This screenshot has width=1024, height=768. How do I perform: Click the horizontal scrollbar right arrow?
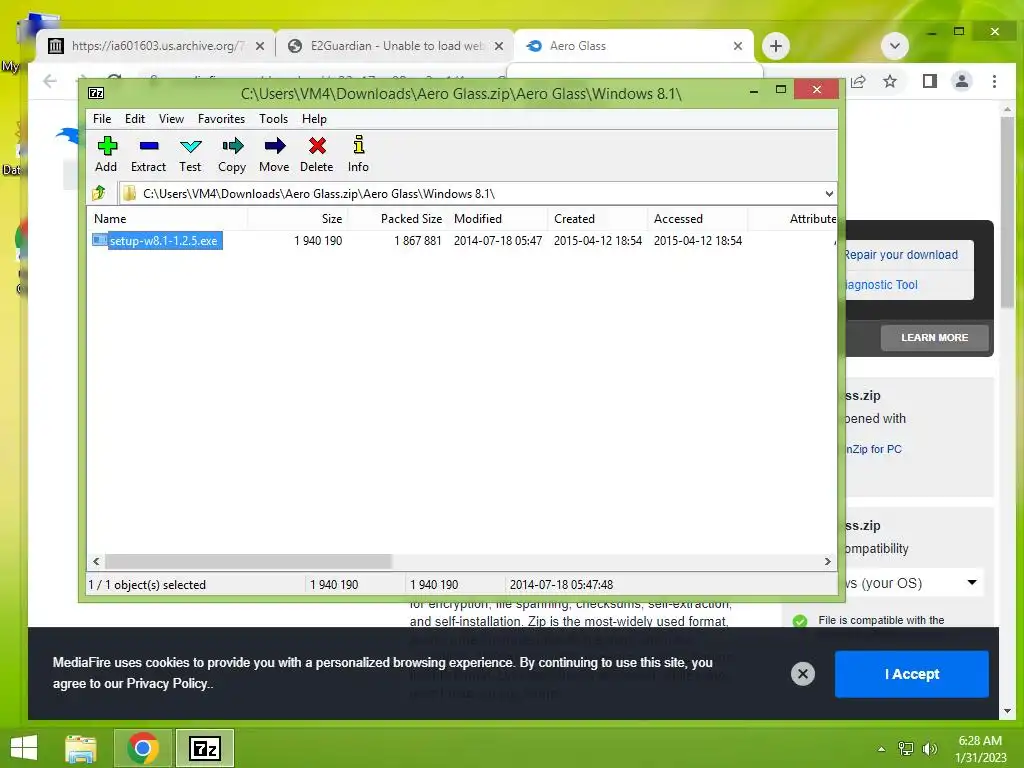tap(828, 562)
